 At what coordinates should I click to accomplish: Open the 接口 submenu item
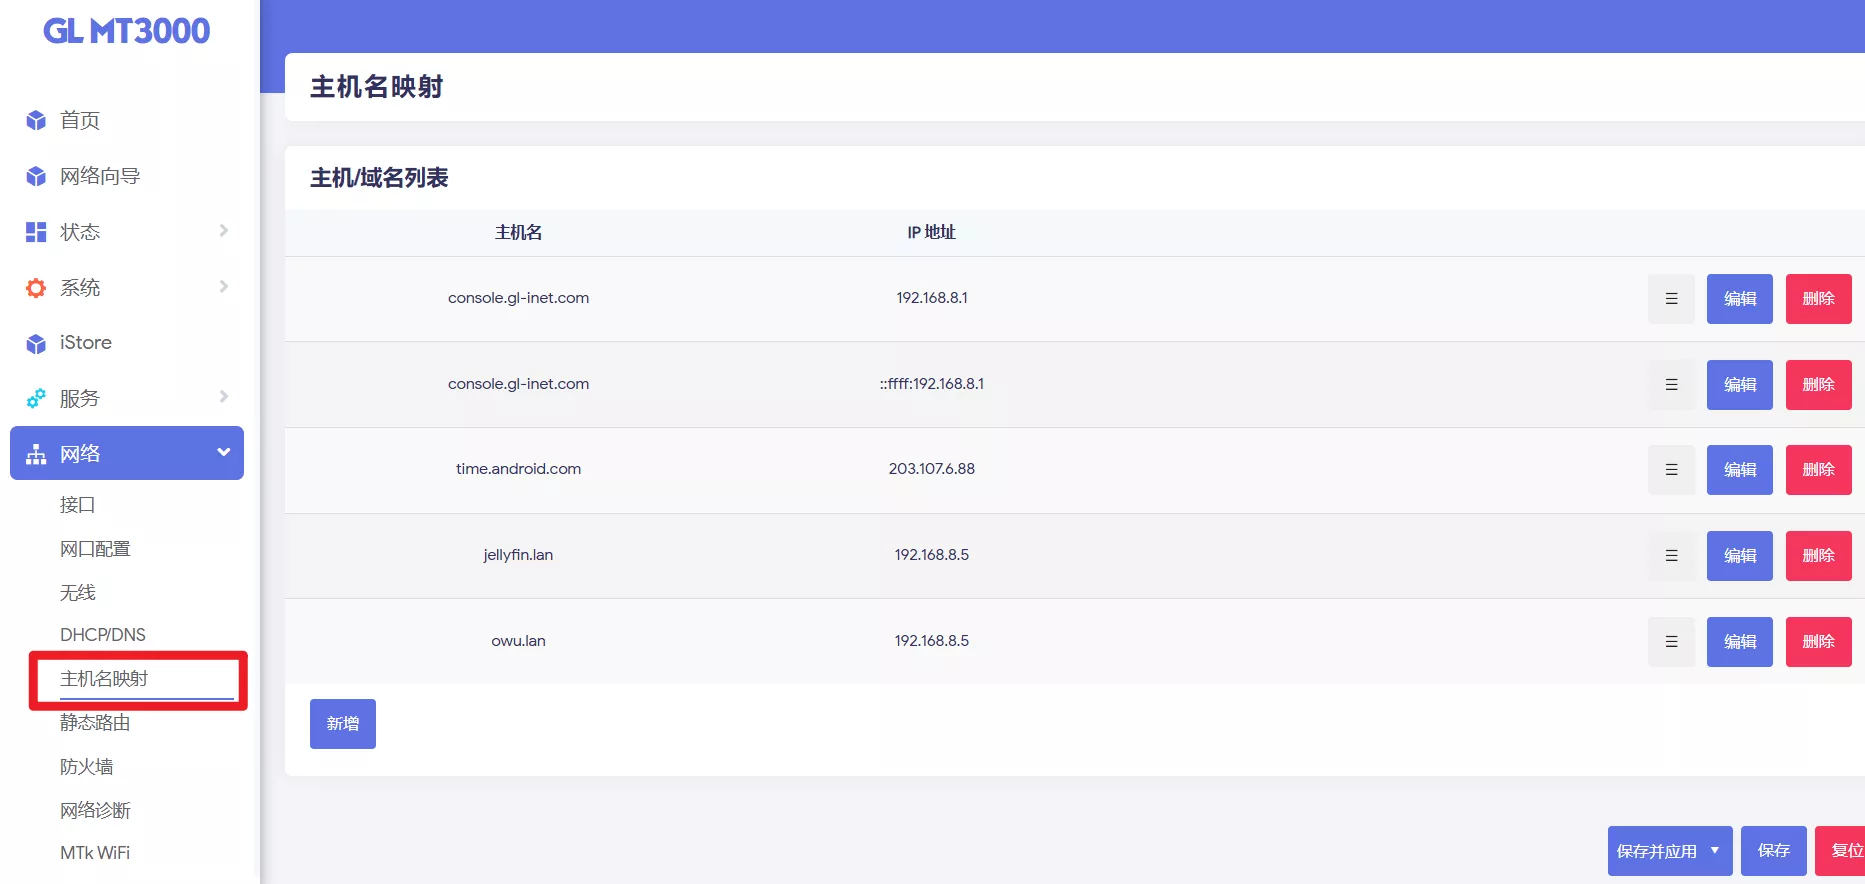click(x=78, y=505)
